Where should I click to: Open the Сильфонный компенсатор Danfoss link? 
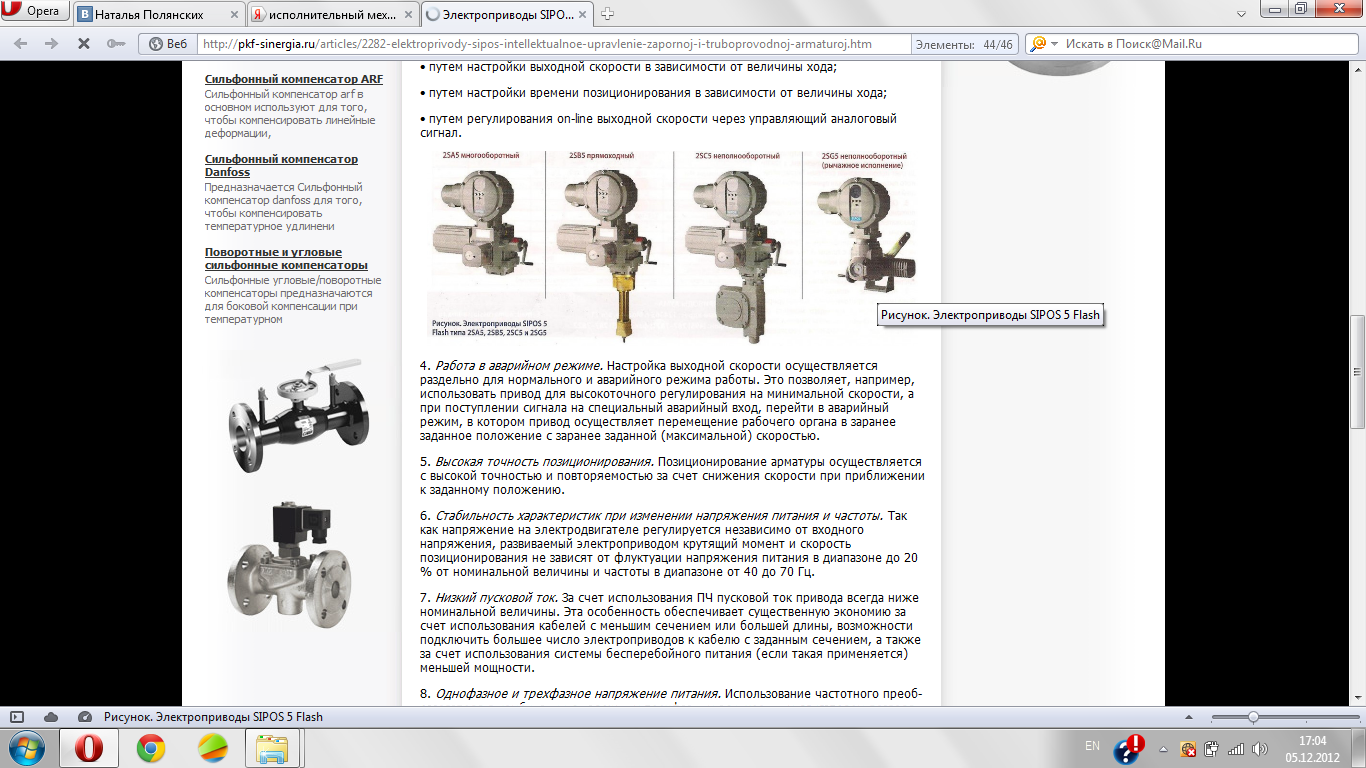(281, 166)
